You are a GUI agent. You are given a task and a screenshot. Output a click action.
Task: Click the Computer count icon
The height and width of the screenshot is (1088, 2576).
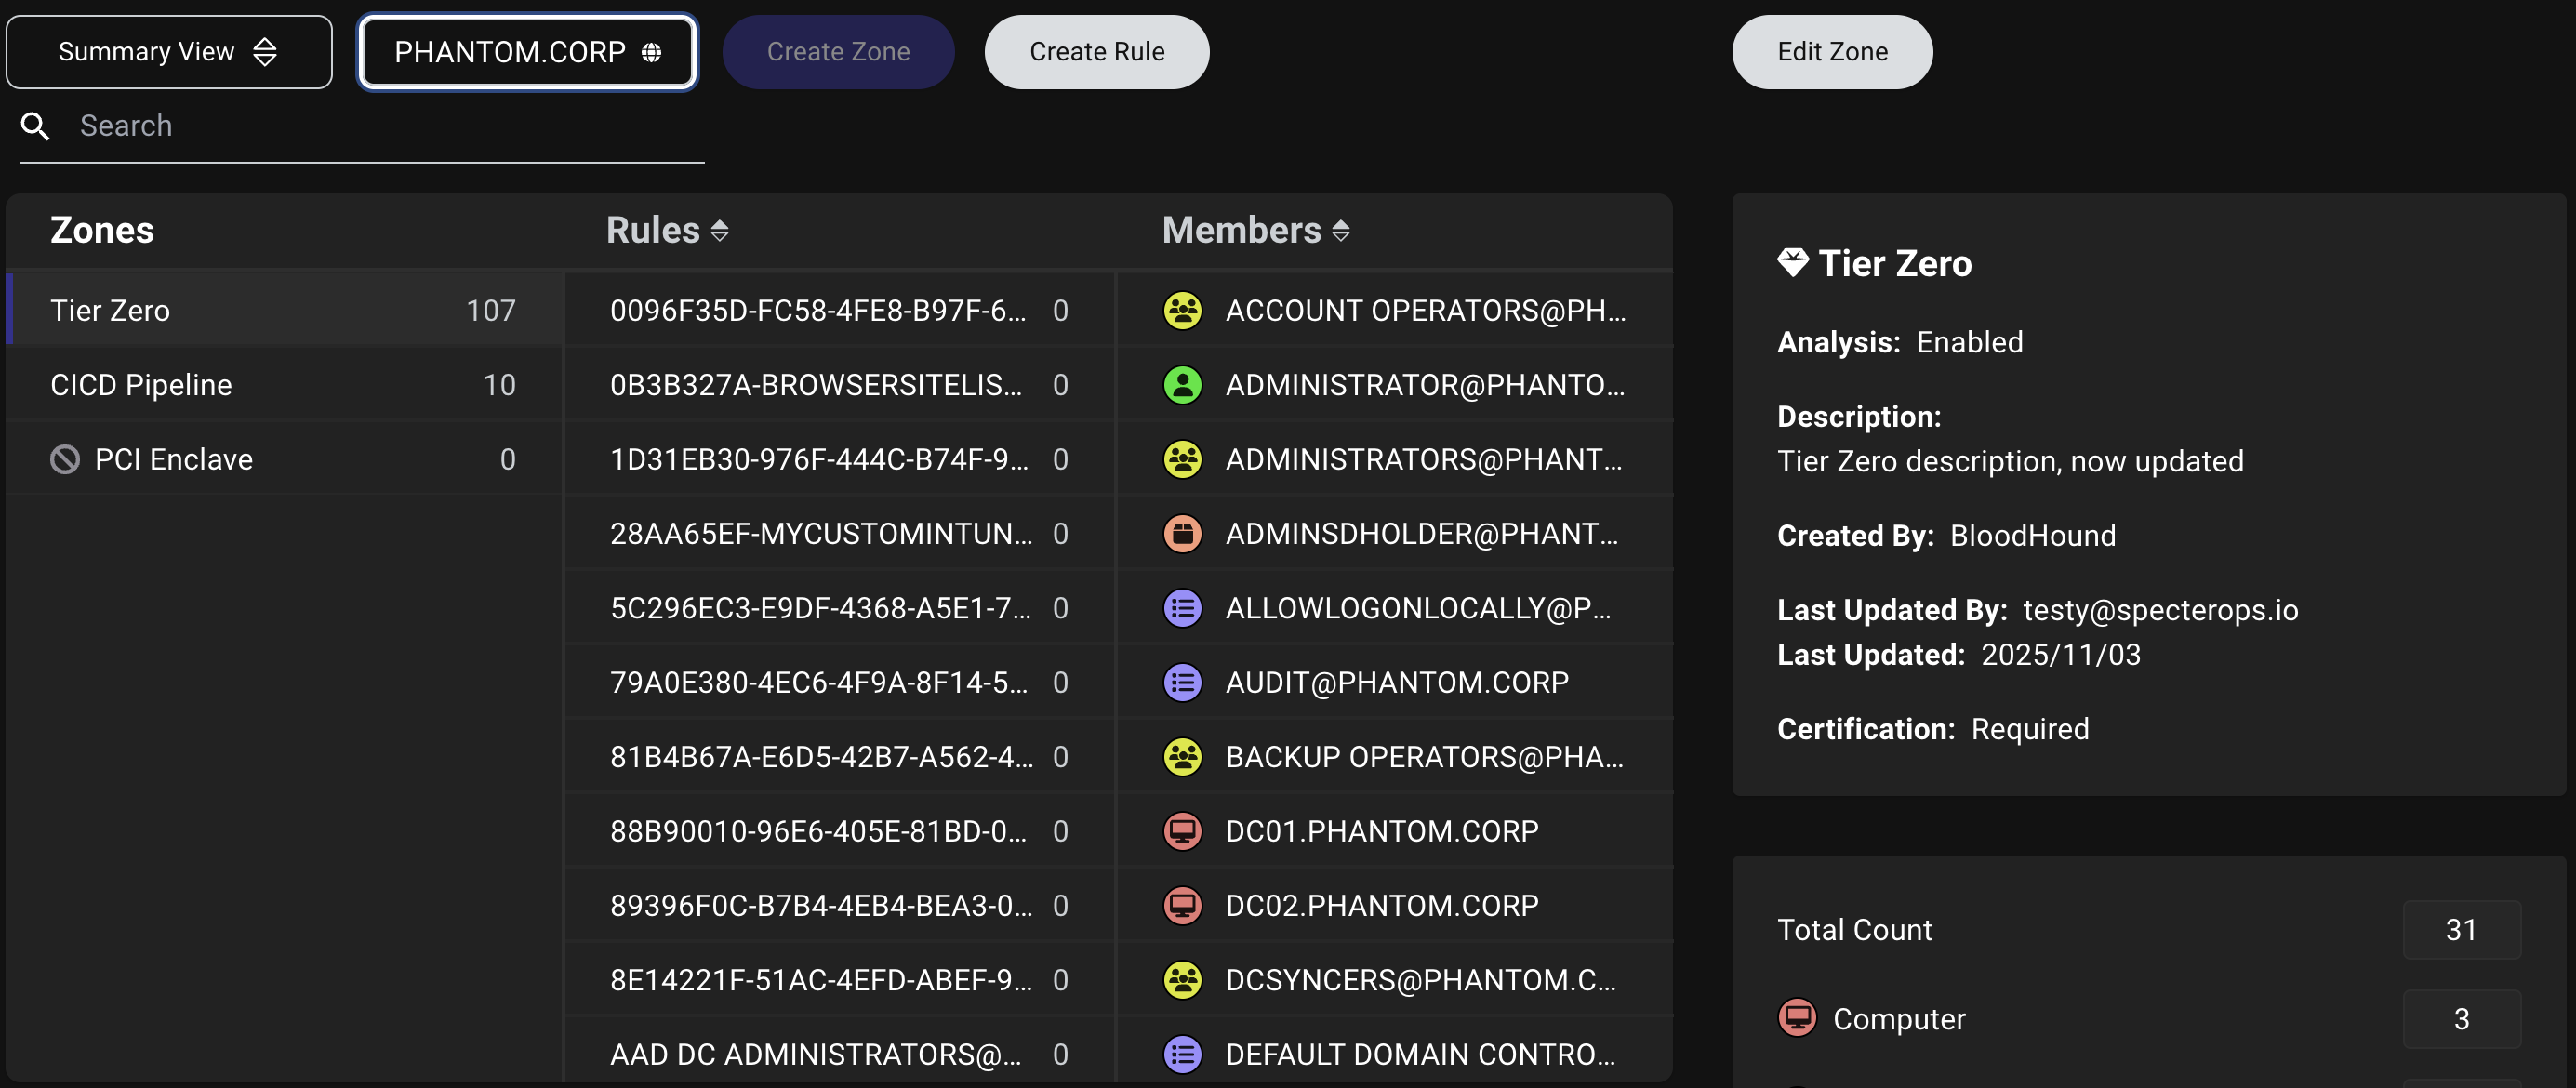1796,1018
